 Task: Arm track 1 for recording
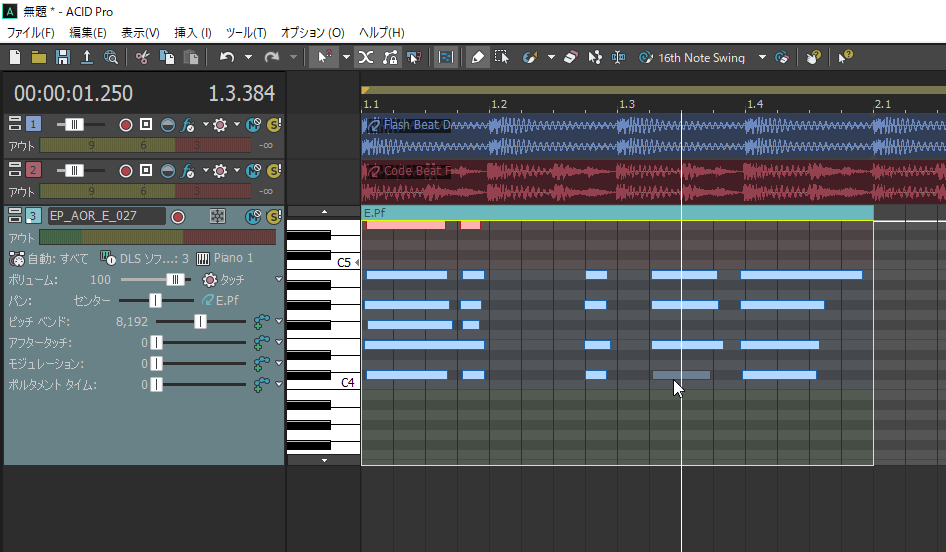coord(125,125)
